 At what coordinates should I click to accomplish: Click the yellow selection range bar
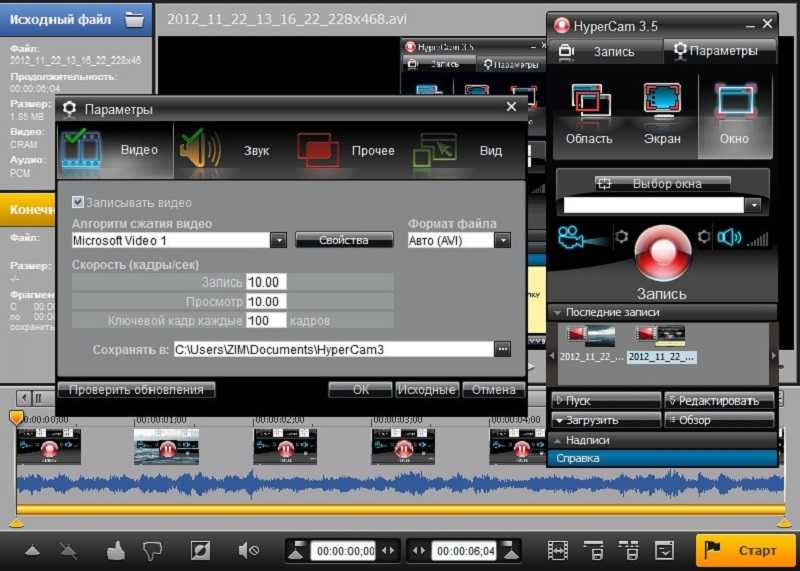401,510
